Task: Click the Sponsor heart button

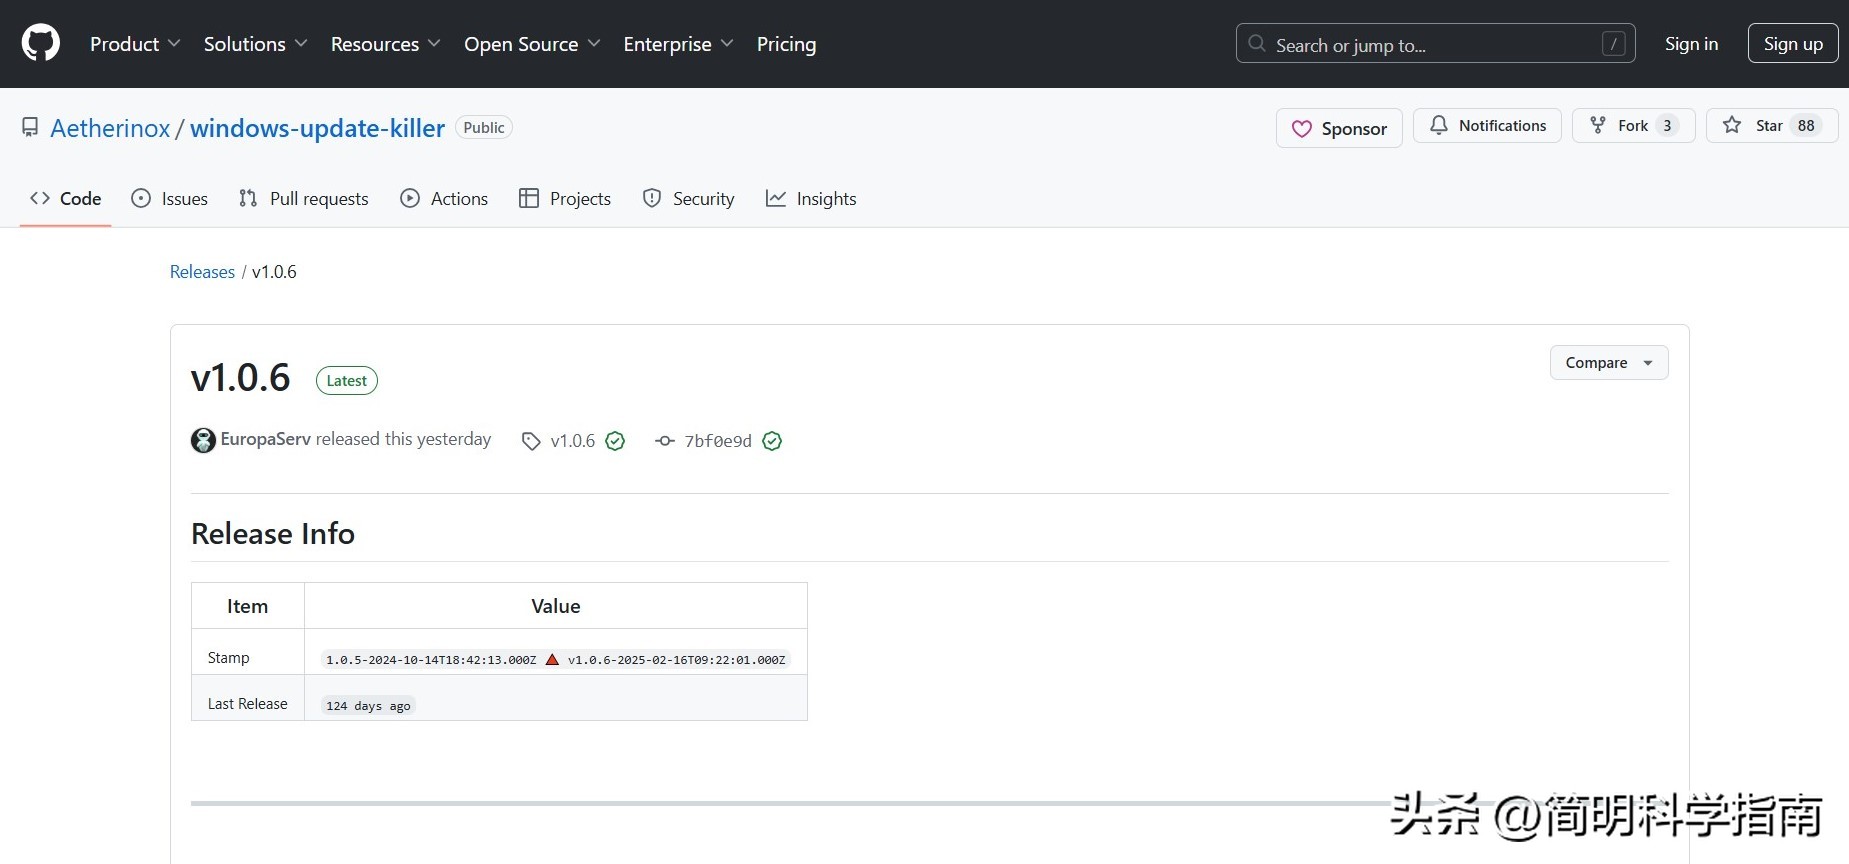Action: [x=1339, y=128]
